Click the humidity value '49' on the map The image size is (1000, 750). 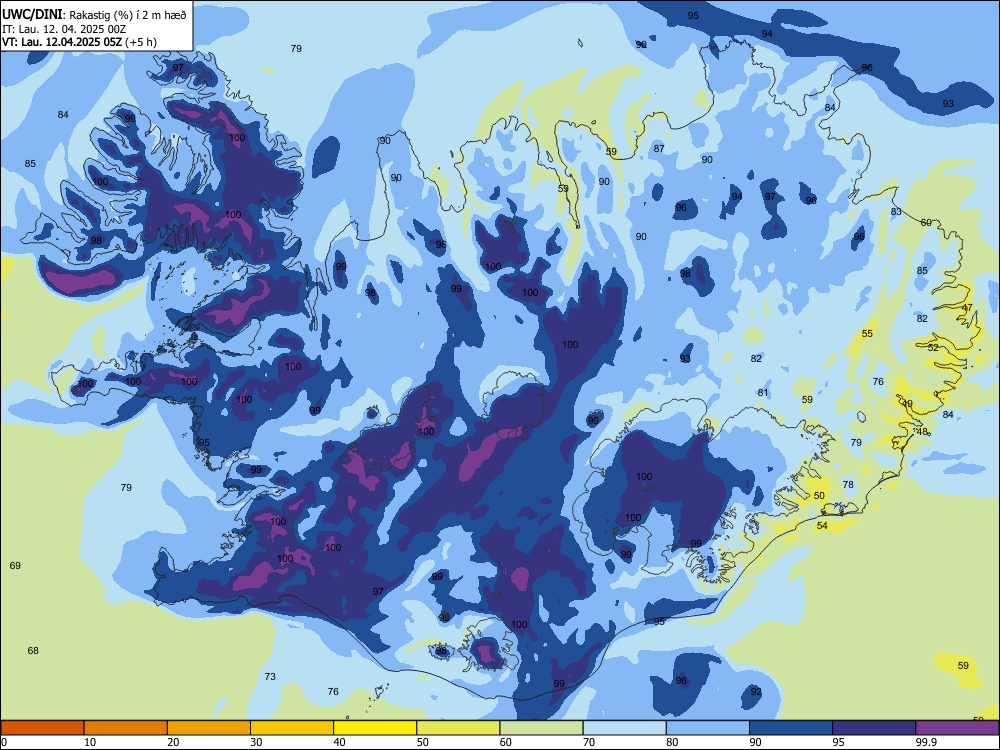(x=908, y=404)
